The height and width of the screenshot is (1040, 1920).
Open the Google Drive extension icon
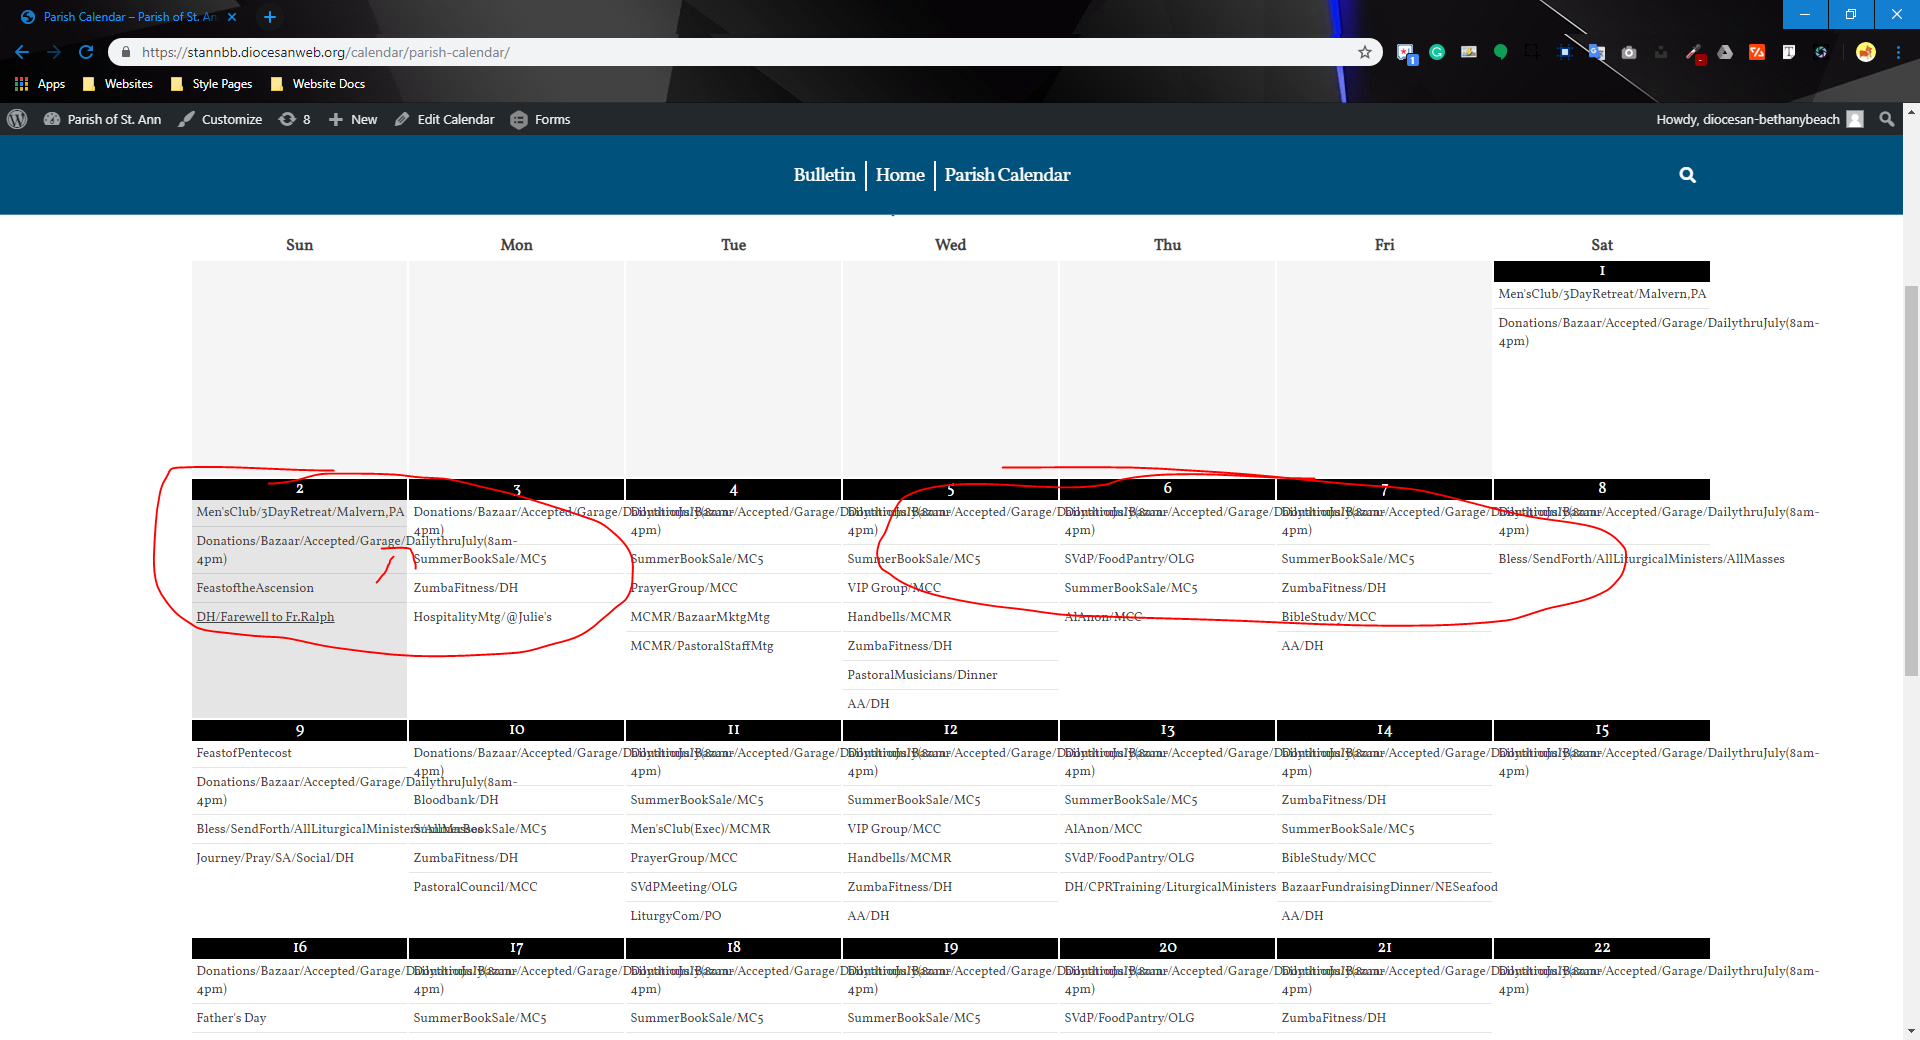[1725, 52]
